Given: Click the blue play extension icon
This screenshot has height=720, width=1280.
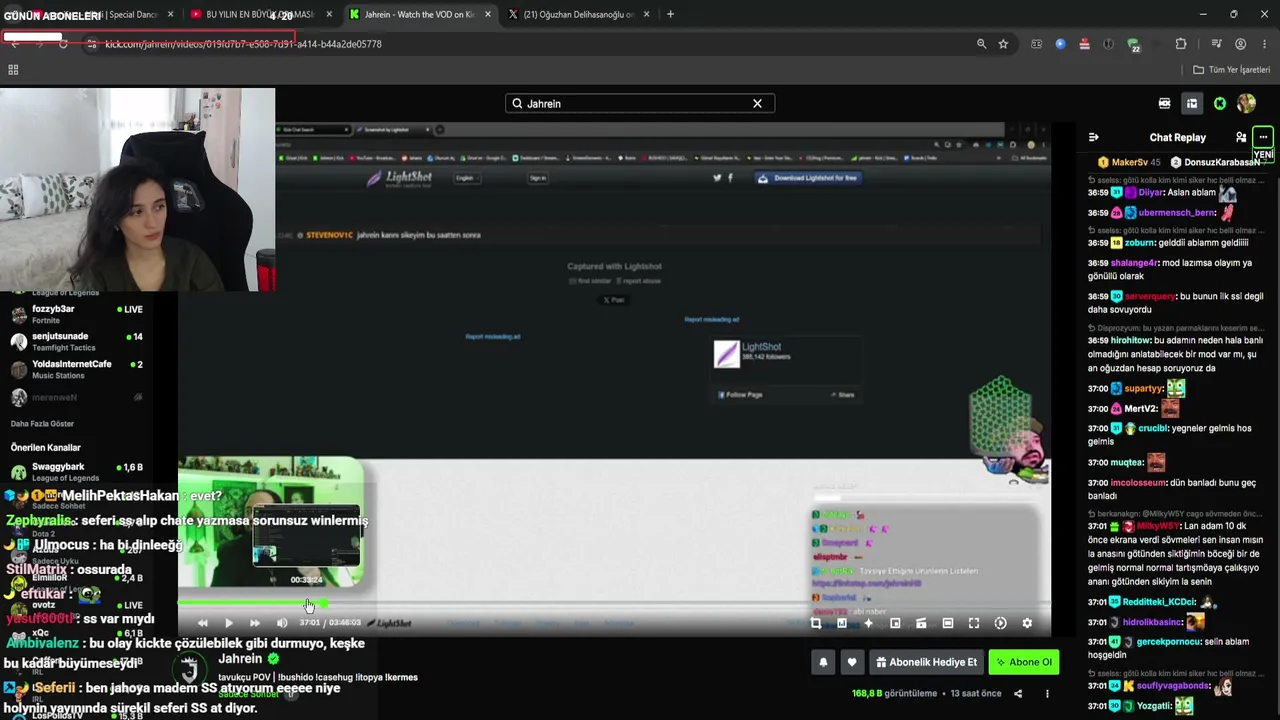Looking at the screenshot, I should click(1060, 44).
